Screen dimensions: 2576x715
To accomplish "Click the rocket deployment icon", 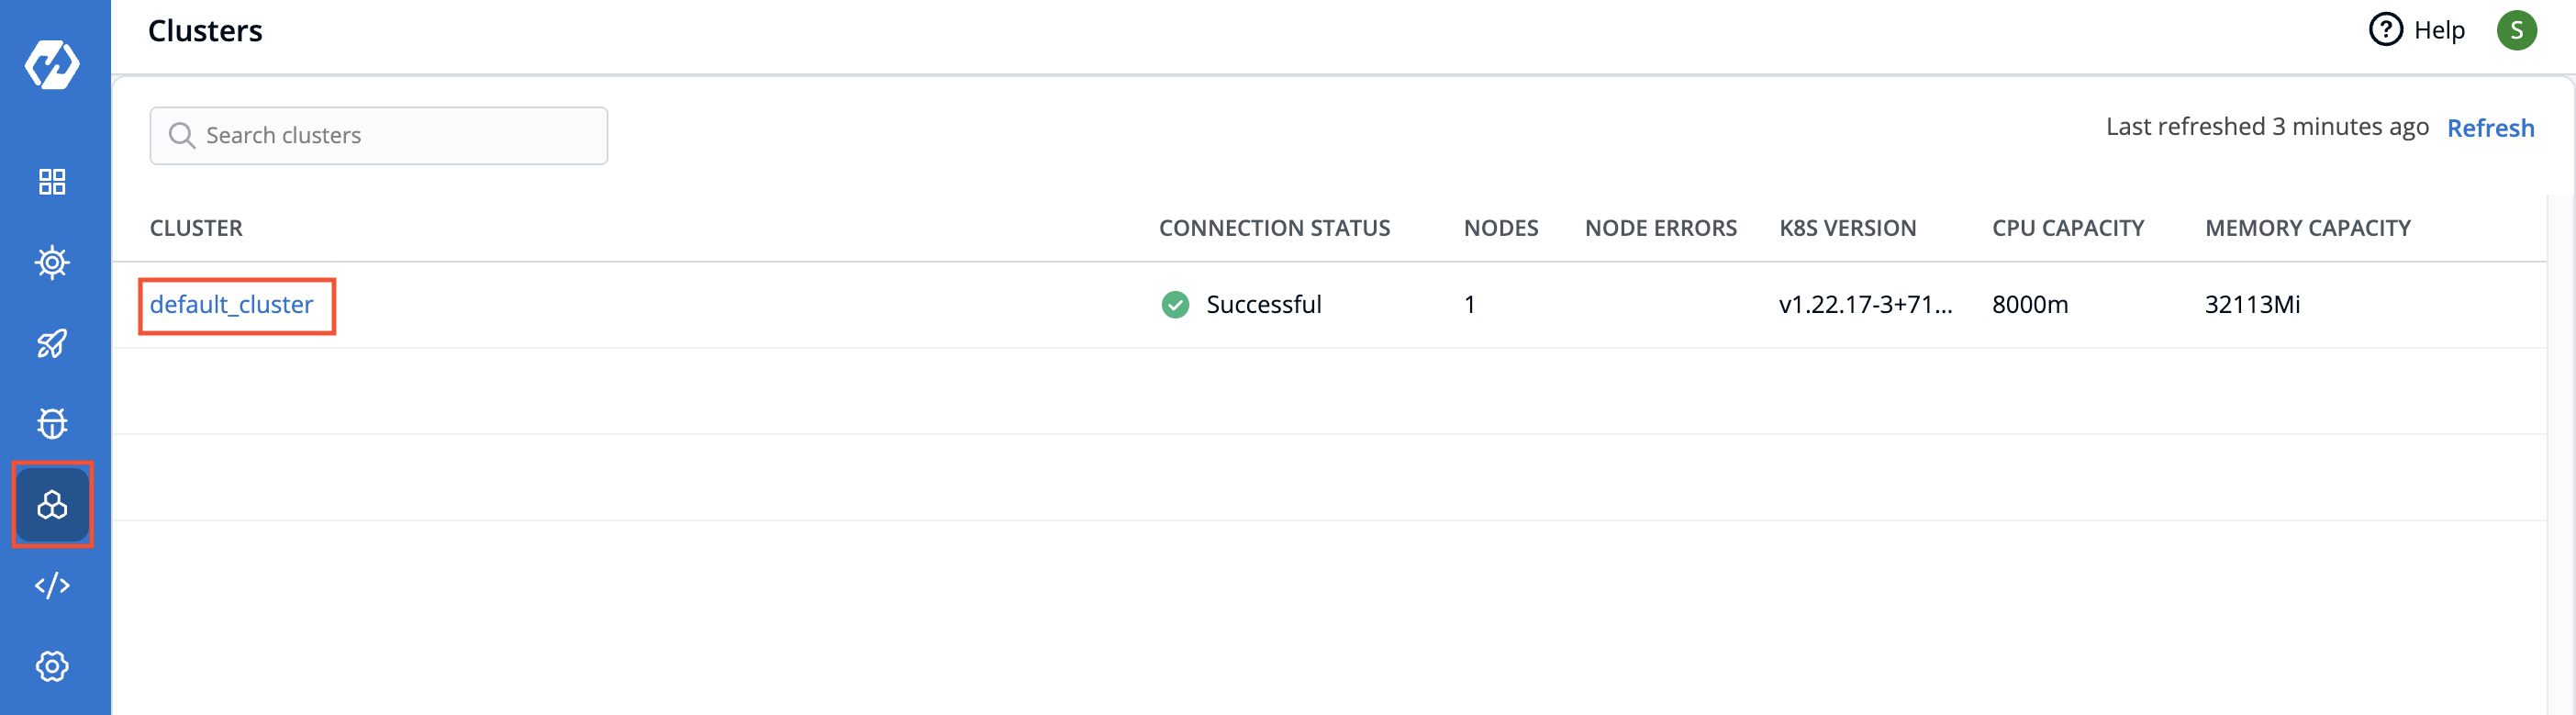I will [52, 344].
